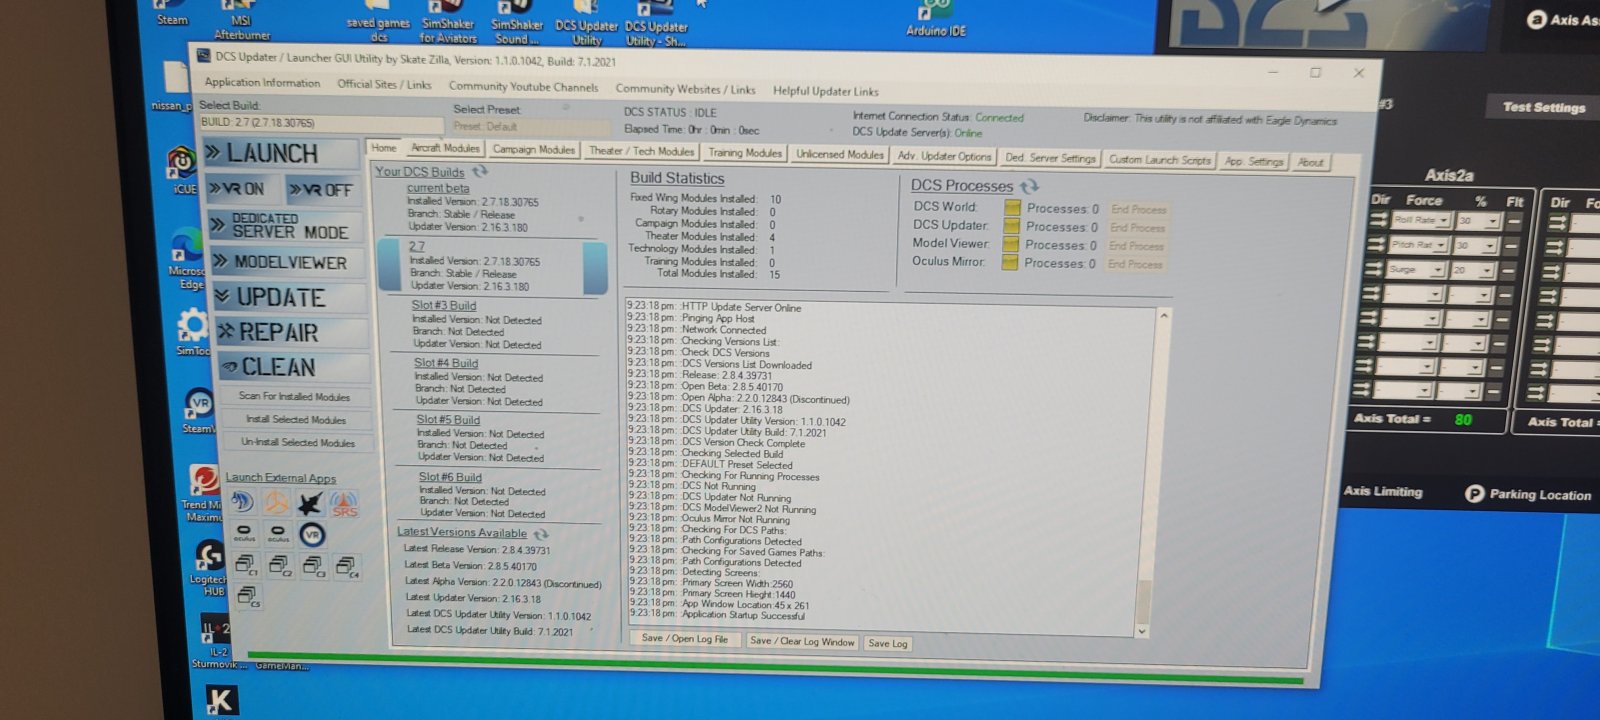Click DCS Updater process status color indicator

tap(1011, 226)
